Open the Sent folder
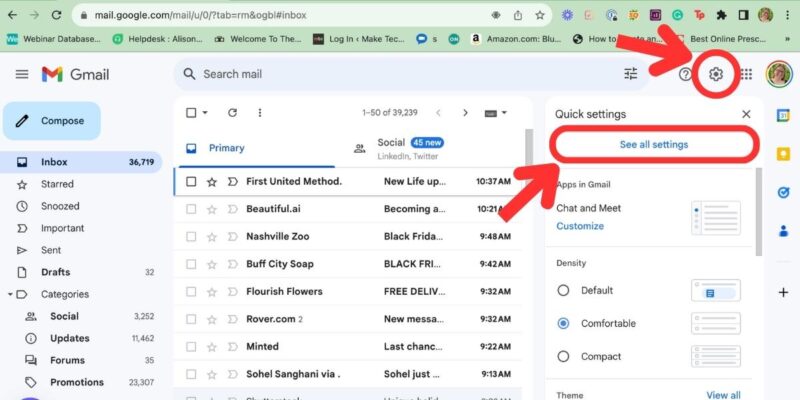Viewport: 800px width, 400px height. (82, 251)
